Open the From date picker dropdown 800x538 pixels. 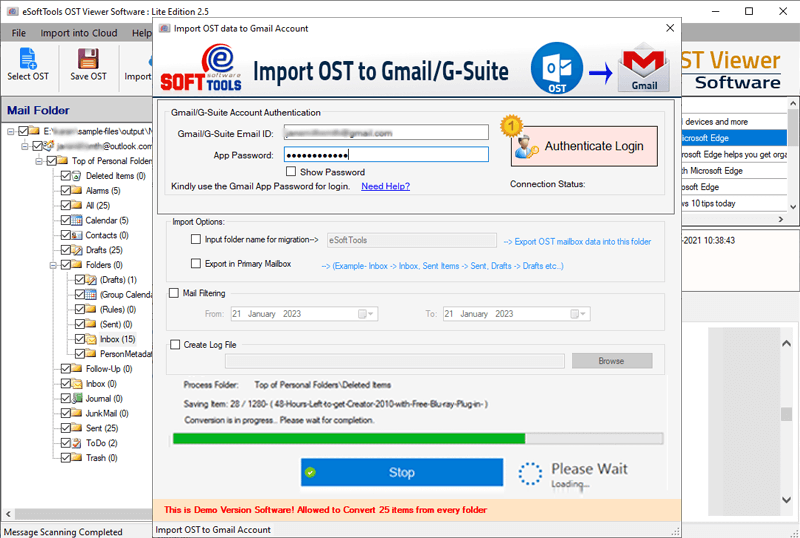[366, 313]
